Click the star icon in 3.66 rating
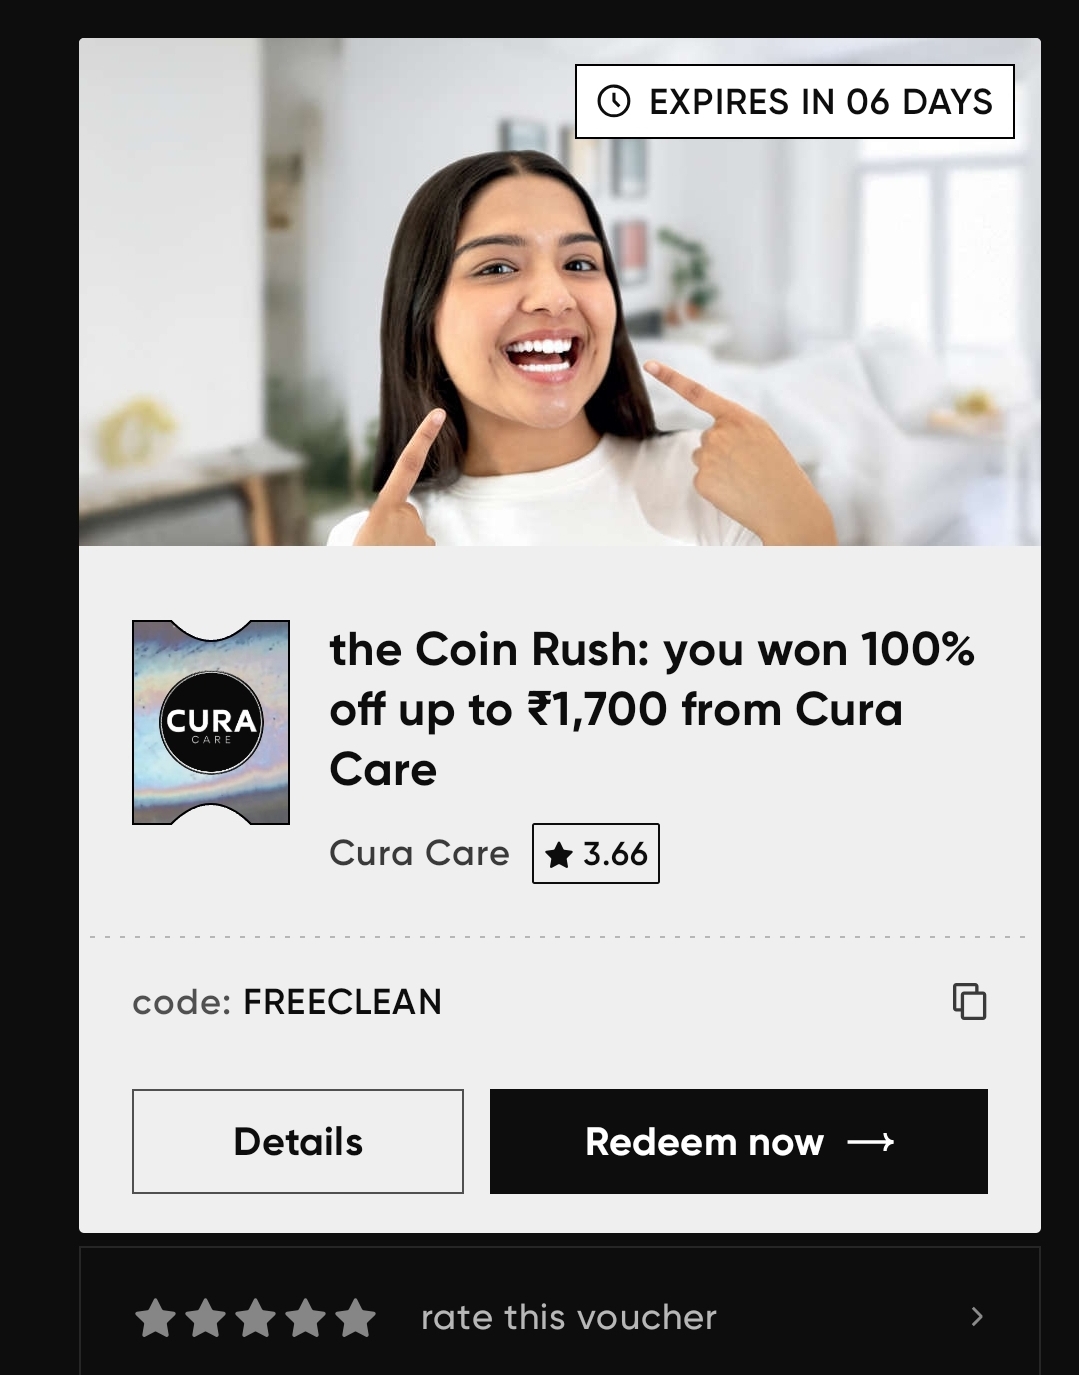Image resolution: width=1079 pixels, height=1375 pixels. point(559,854)
